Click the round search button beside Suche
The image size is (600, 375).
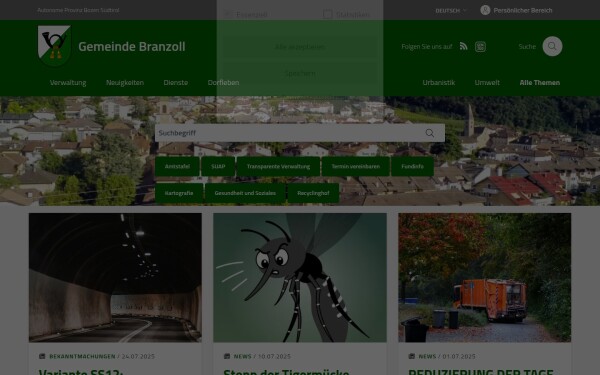coord(552,46)
